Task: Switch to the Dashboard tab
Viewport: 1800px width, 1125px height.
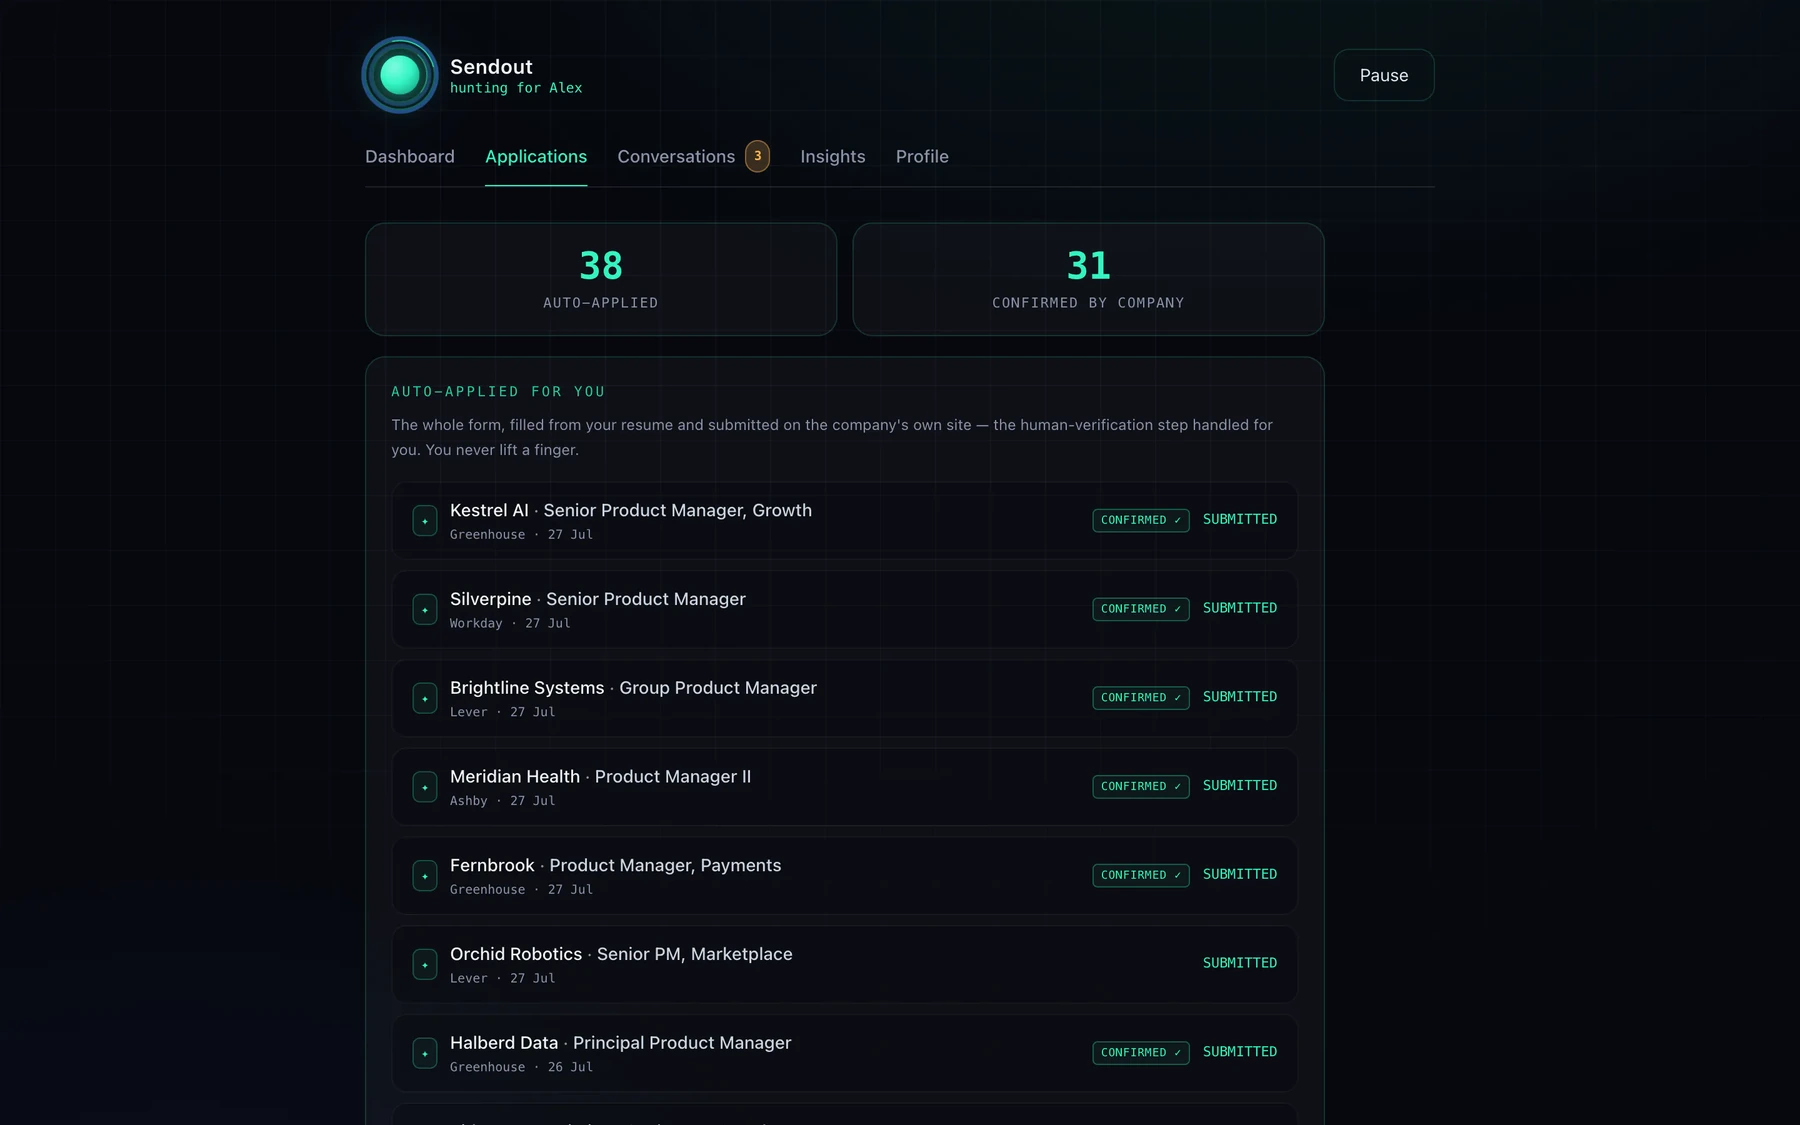Action: (x=410, y=157)
